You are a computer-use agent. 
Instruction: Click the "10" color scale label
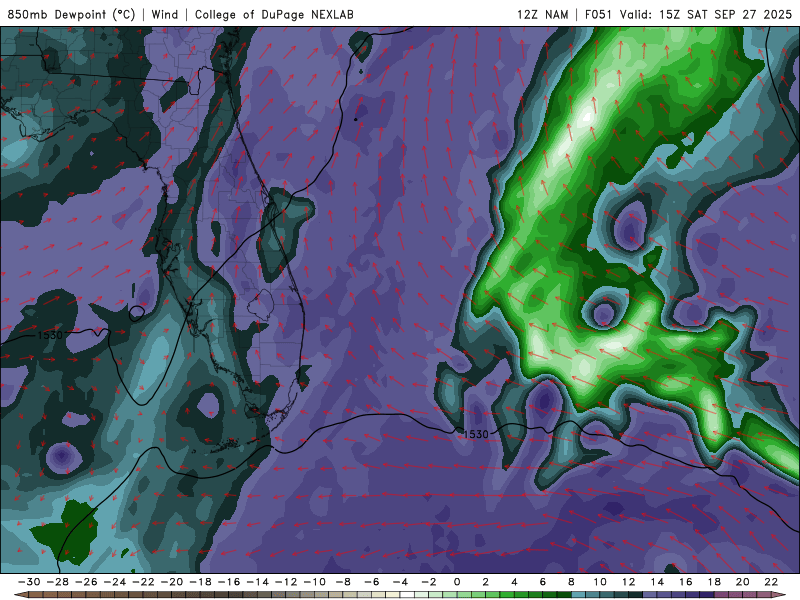(600, 582)
